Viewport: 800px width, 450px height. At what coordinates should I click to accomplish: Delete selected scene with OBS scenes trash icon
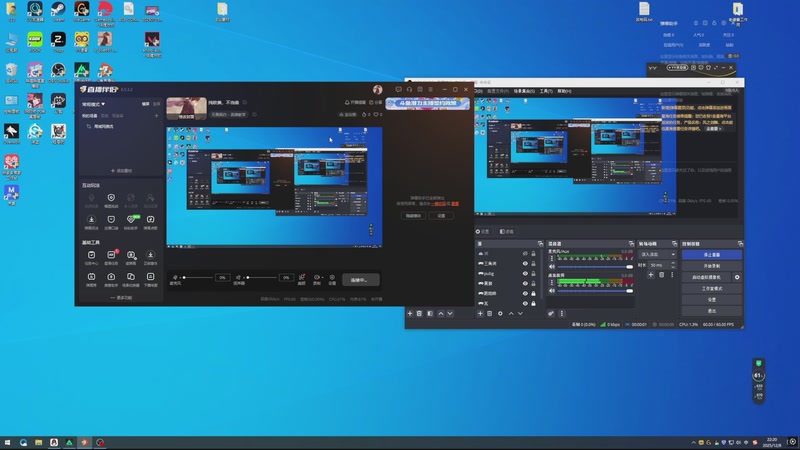click(419, 314)
